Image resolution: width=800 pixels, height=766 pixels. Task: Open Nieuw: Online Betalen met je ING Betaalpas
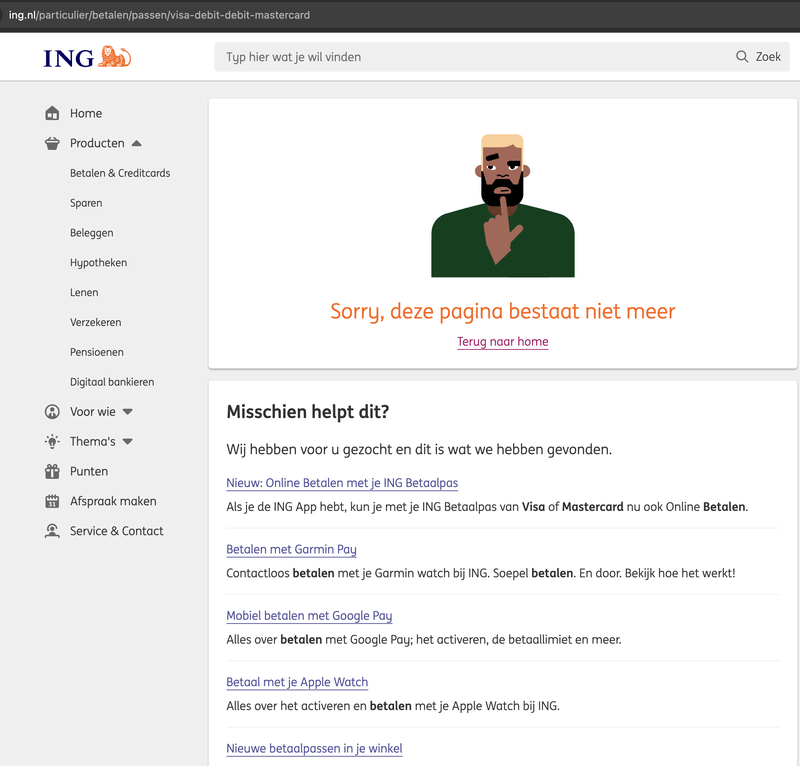[342, 483]
